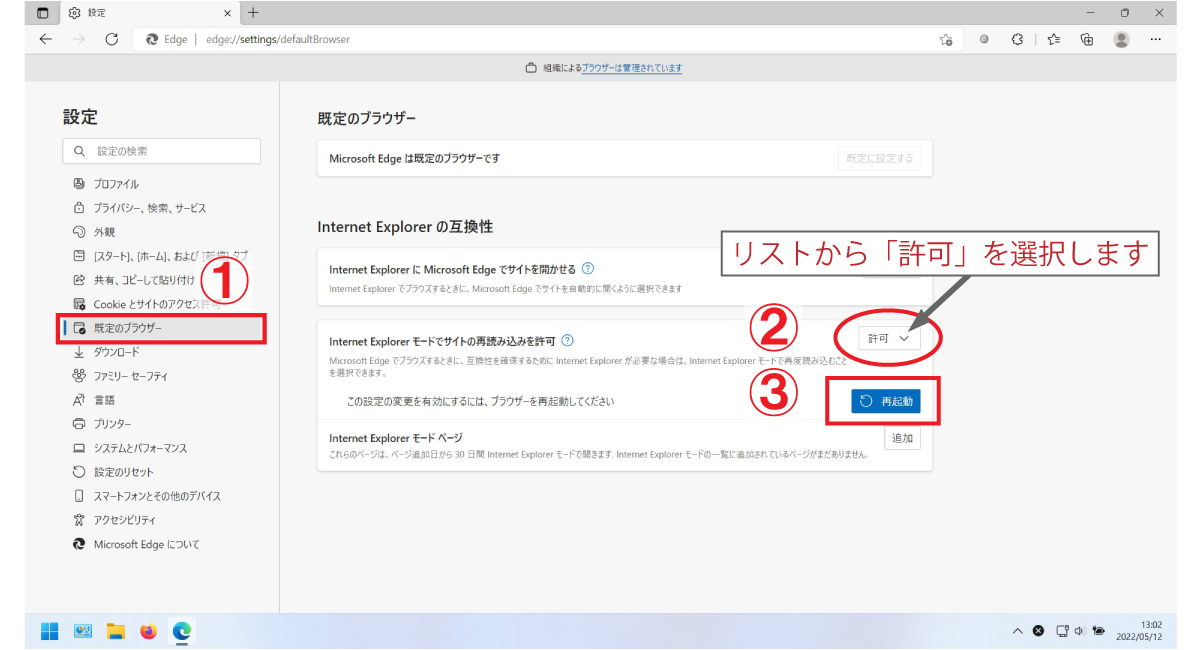Add this page to favorites star icon
Image resolution: width=1200 pixels, height=650 pixels.
pyautogui.click(x=945, y=40)
